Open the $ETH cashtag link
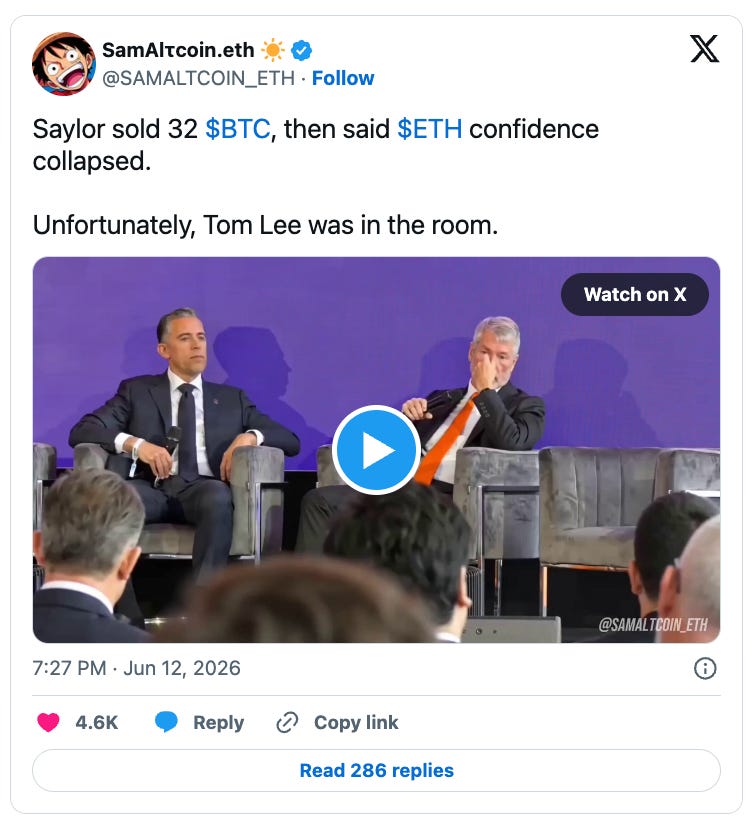This screenshot has width=752, height=824. [x=430, y=129]
